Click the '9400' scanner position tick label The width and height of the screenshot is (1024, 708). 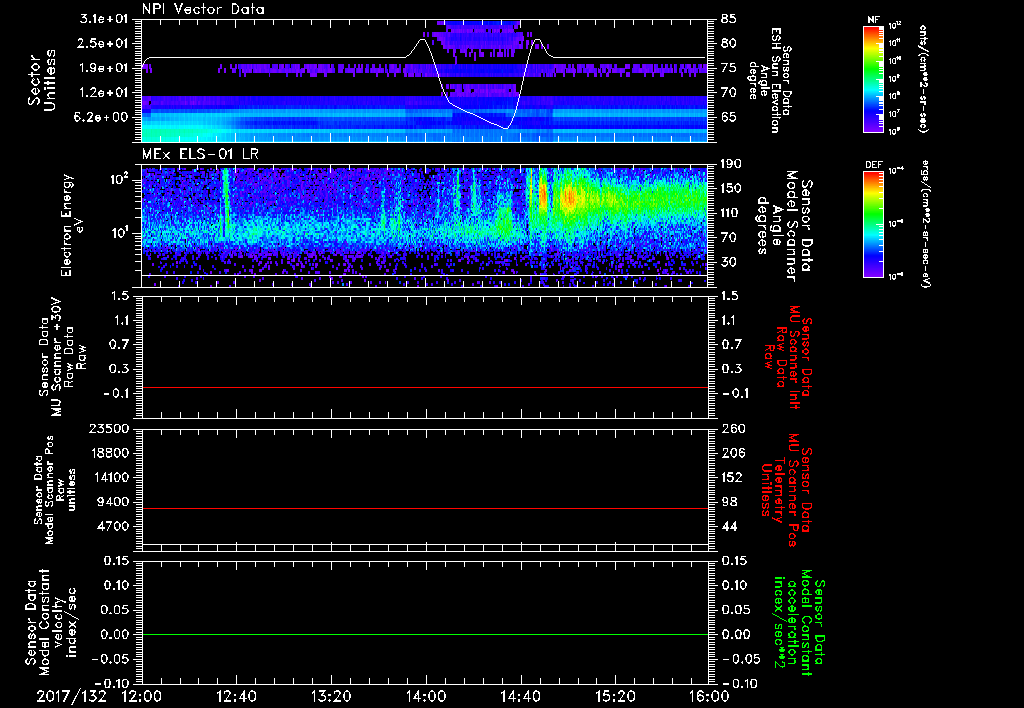click(x=112, y=502)
